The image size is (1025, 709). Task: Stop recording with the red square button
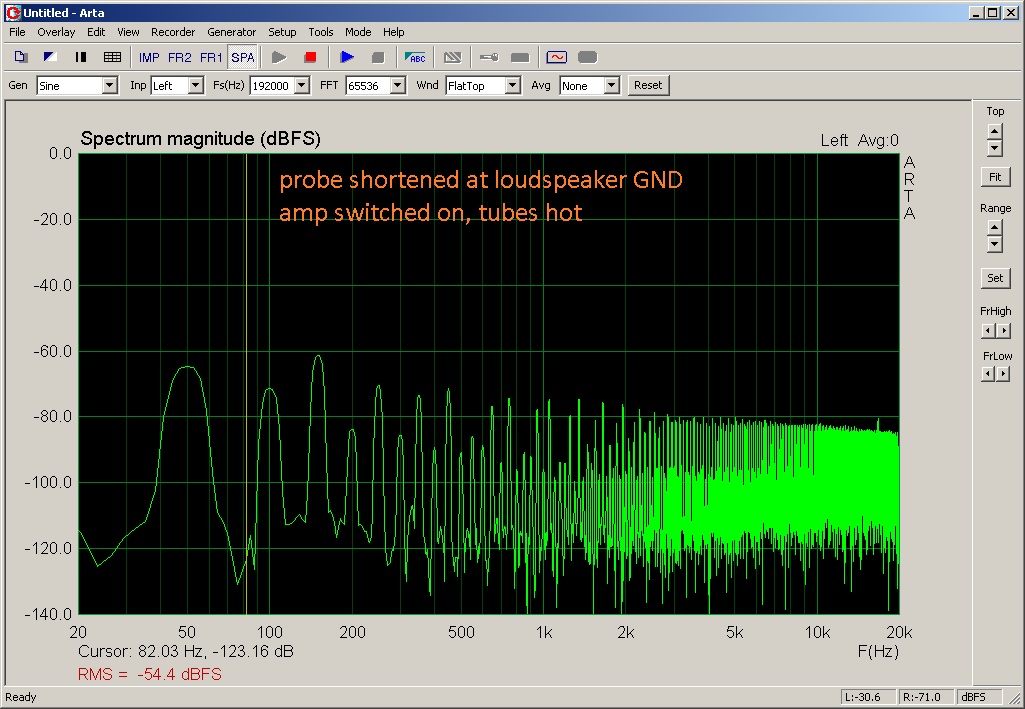click(x=311, y=58)
